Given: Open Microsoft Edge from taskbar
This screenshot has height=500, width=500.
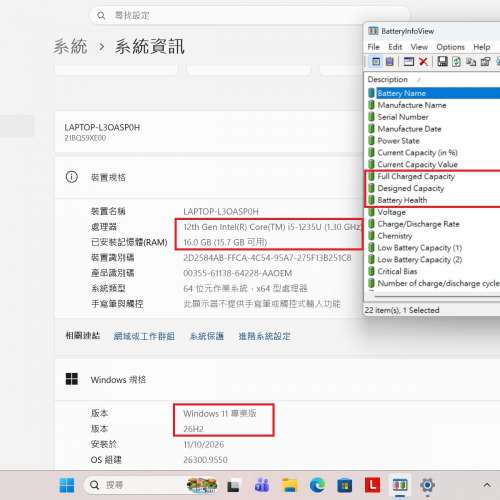Looking at the screenshot, I should [317, 485].
